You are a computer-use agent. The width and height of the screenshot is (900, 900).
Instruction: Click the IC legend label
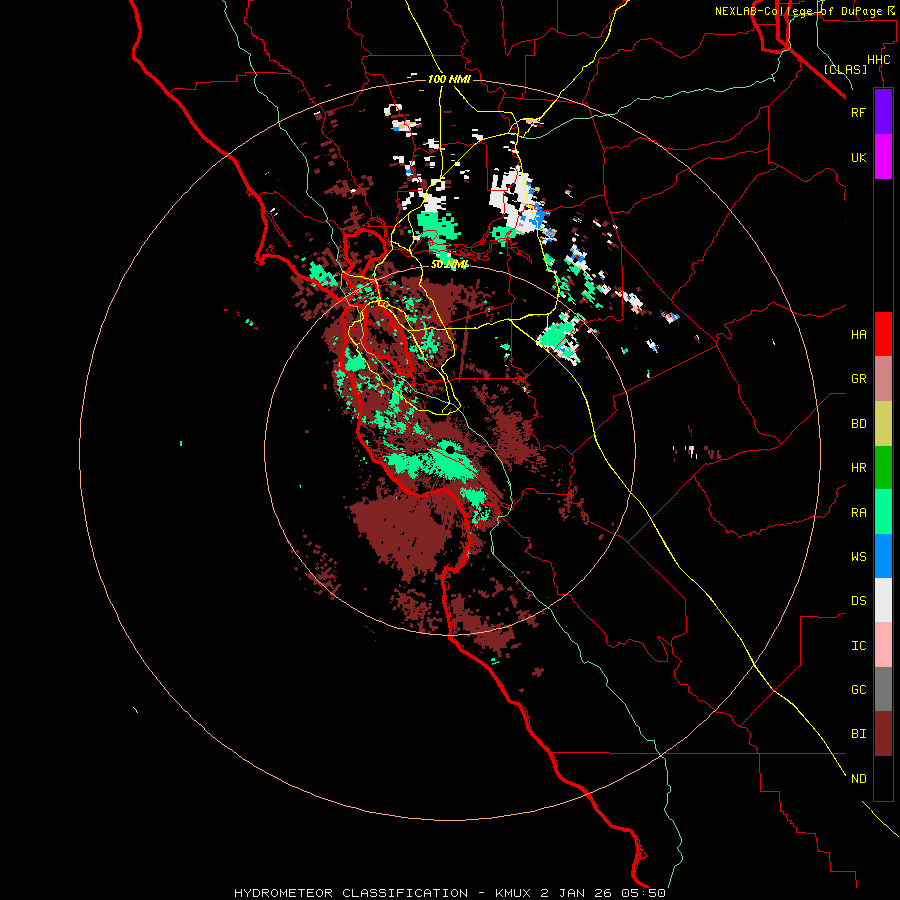tap(858, 646)
